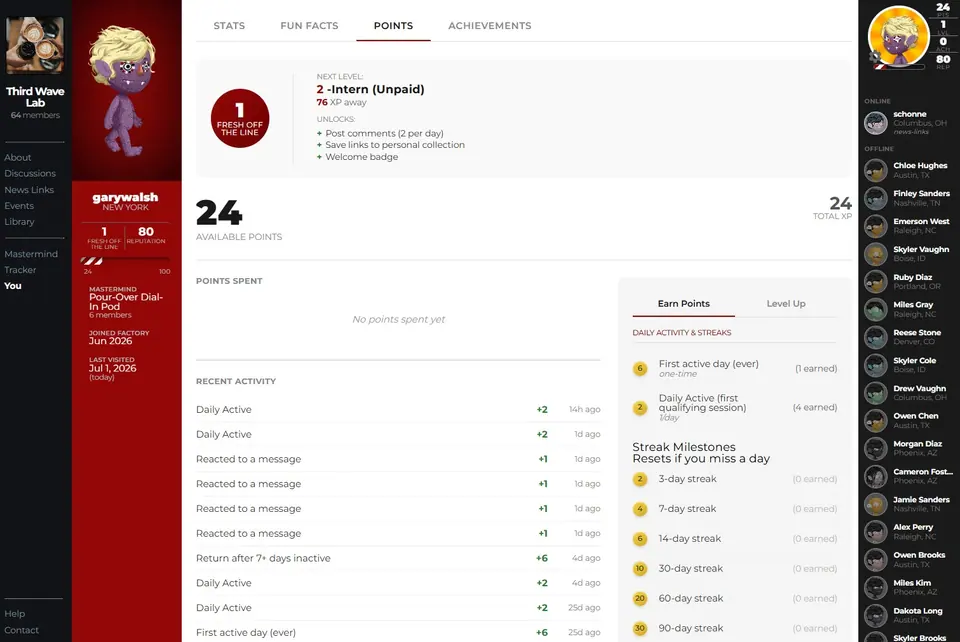
Task: Click the 'Welcome badge' unlock item
Action: tap(358, 157)
